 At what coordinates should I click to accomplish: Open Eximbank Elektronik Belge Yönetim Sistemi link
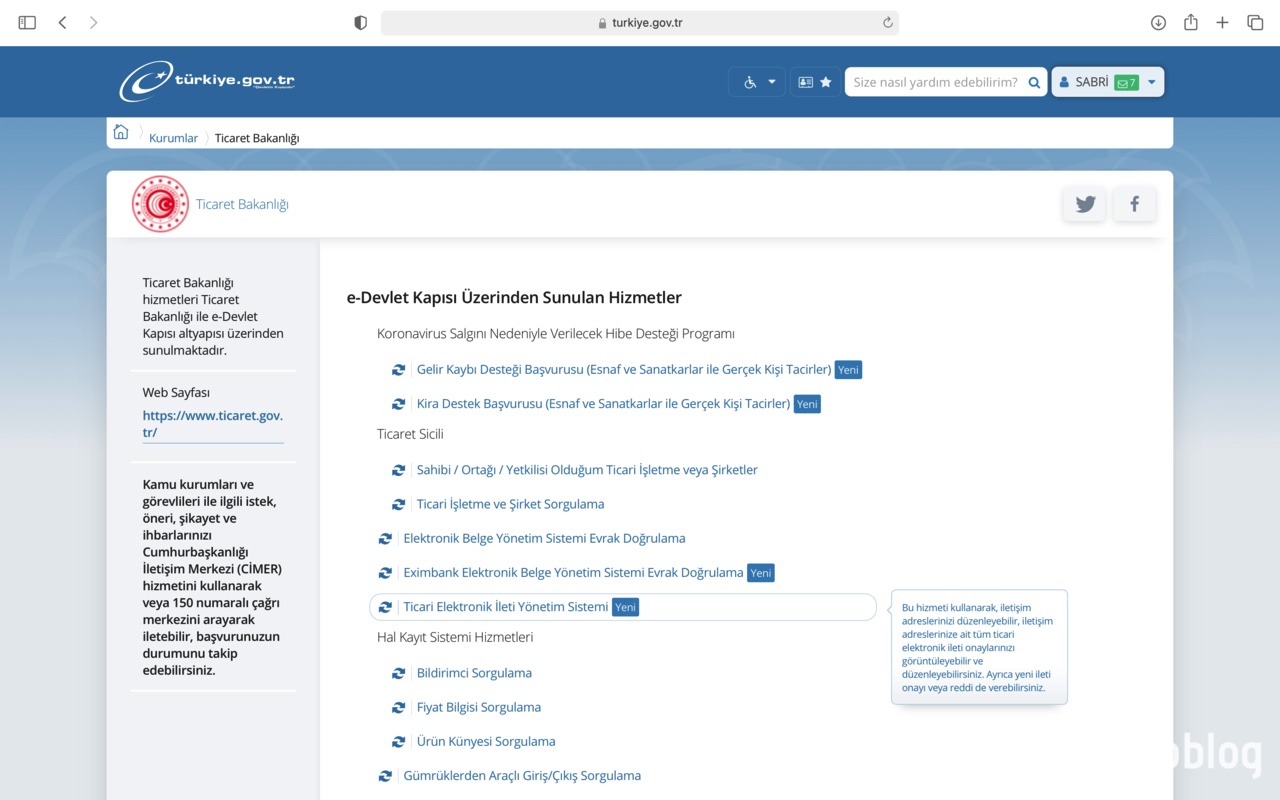(x=573, y=573)
